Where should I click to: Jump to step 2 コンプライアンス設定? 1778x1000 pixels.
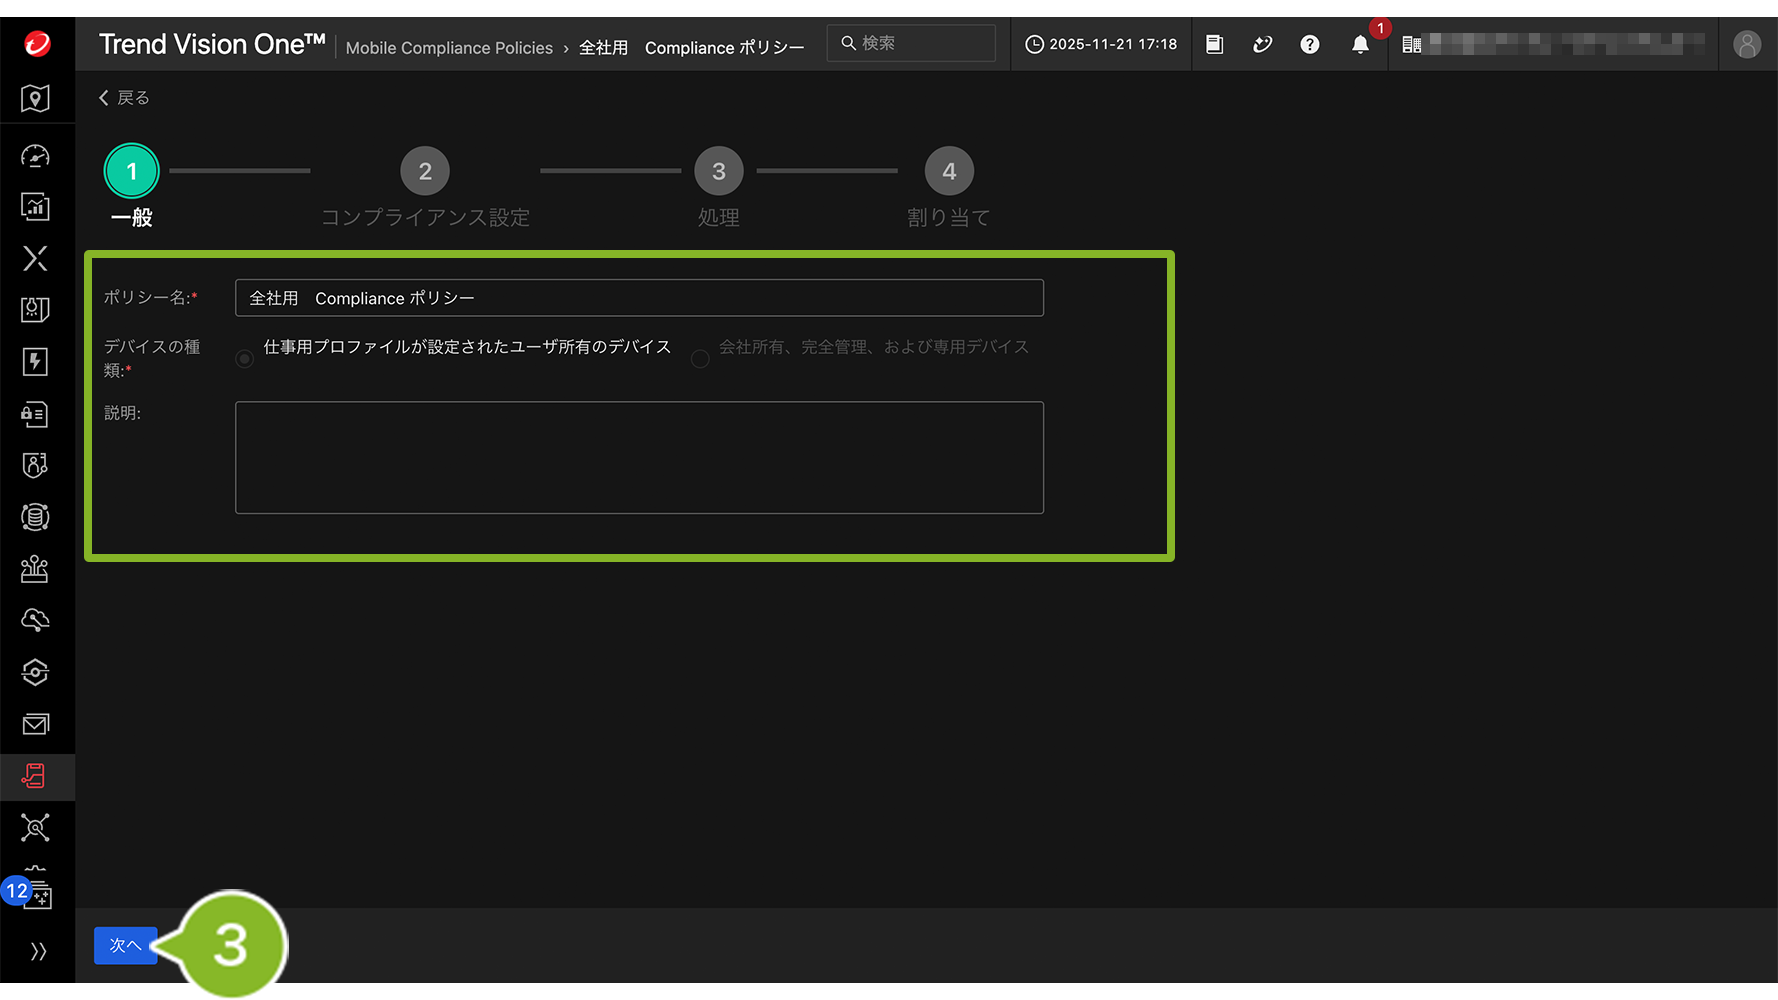pyautogui.click(x=425, y=172)
